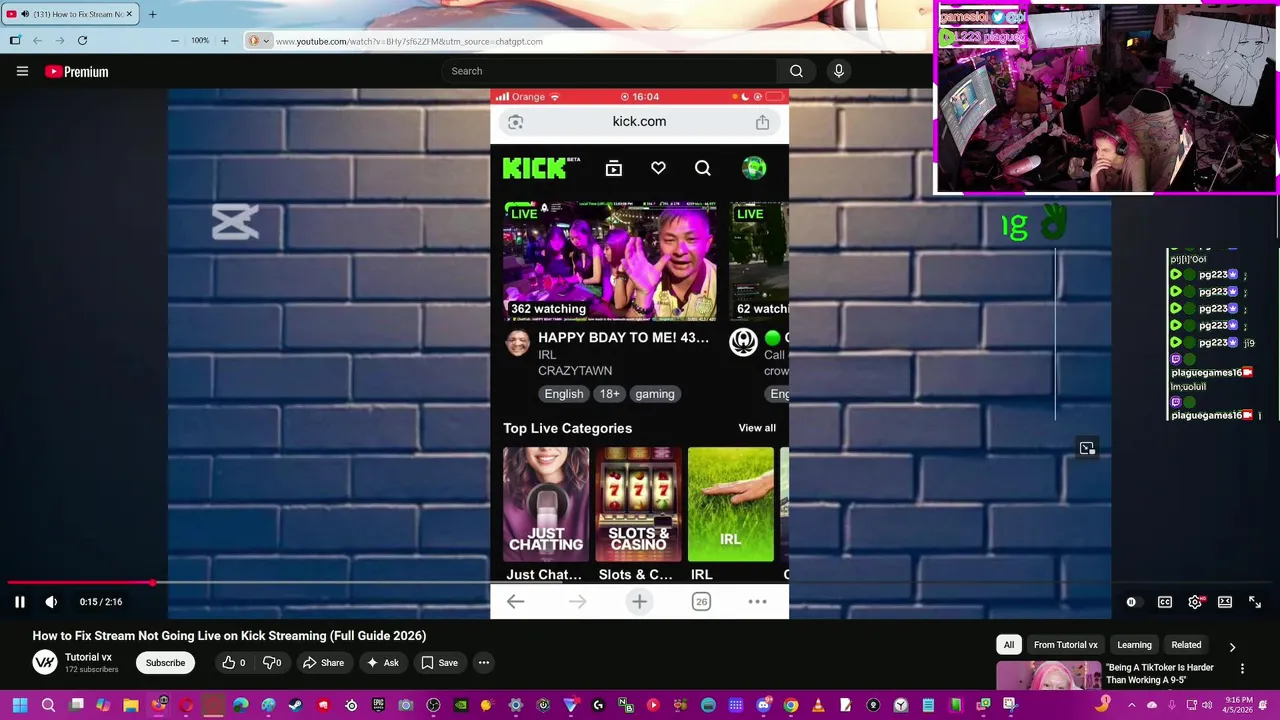Viewport: 1280px width, 720px height.
Task: Show more chips with right arrow
Action: 1232,647
